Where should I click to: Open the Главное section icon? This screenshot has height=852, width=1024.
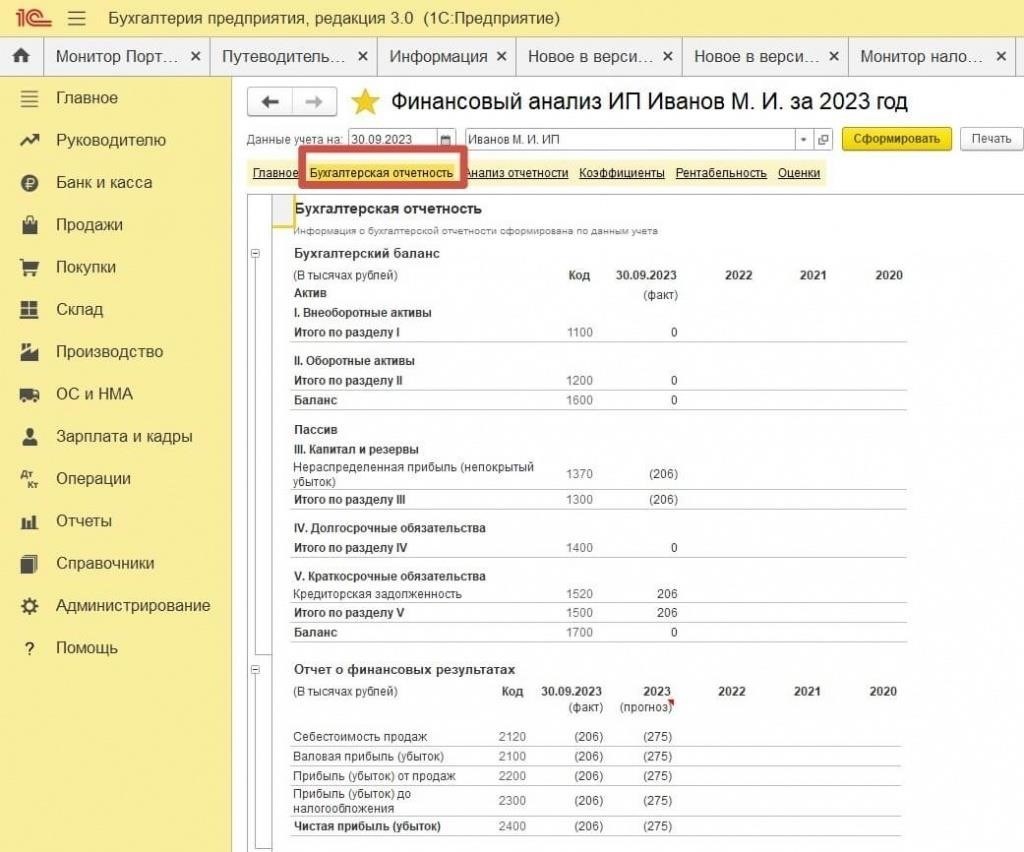(x=29, y=99)
